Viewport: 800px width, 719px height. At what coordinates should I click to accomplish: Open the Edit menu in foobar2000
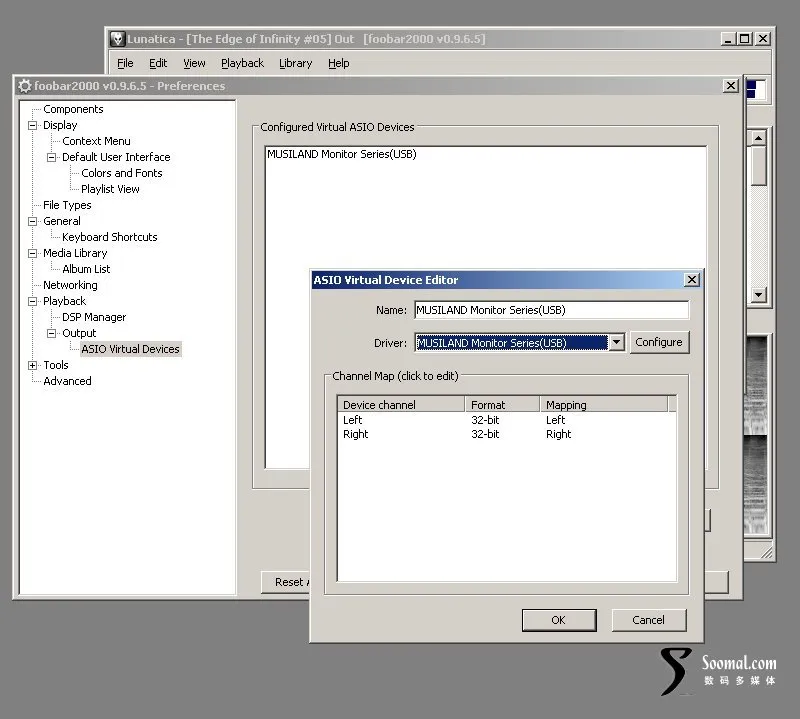158,63
